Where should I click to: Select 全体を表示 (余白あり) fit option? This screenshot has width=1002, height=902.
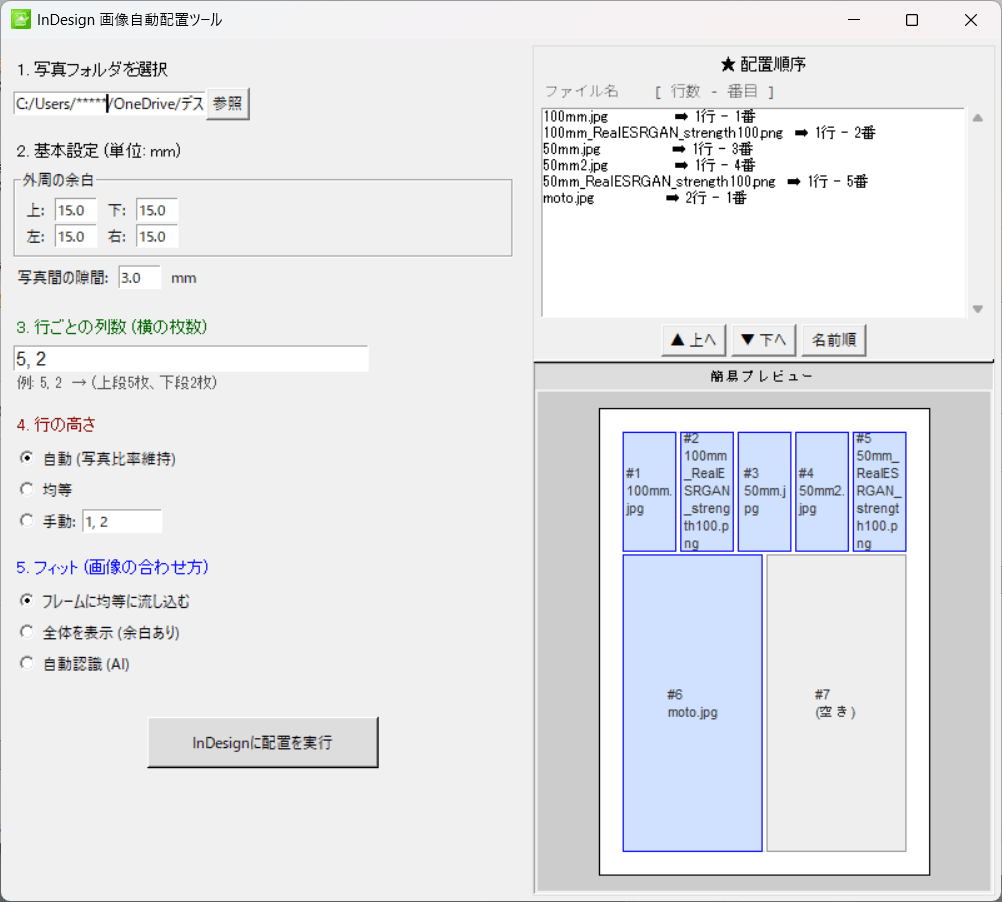(x=27, y=632)
